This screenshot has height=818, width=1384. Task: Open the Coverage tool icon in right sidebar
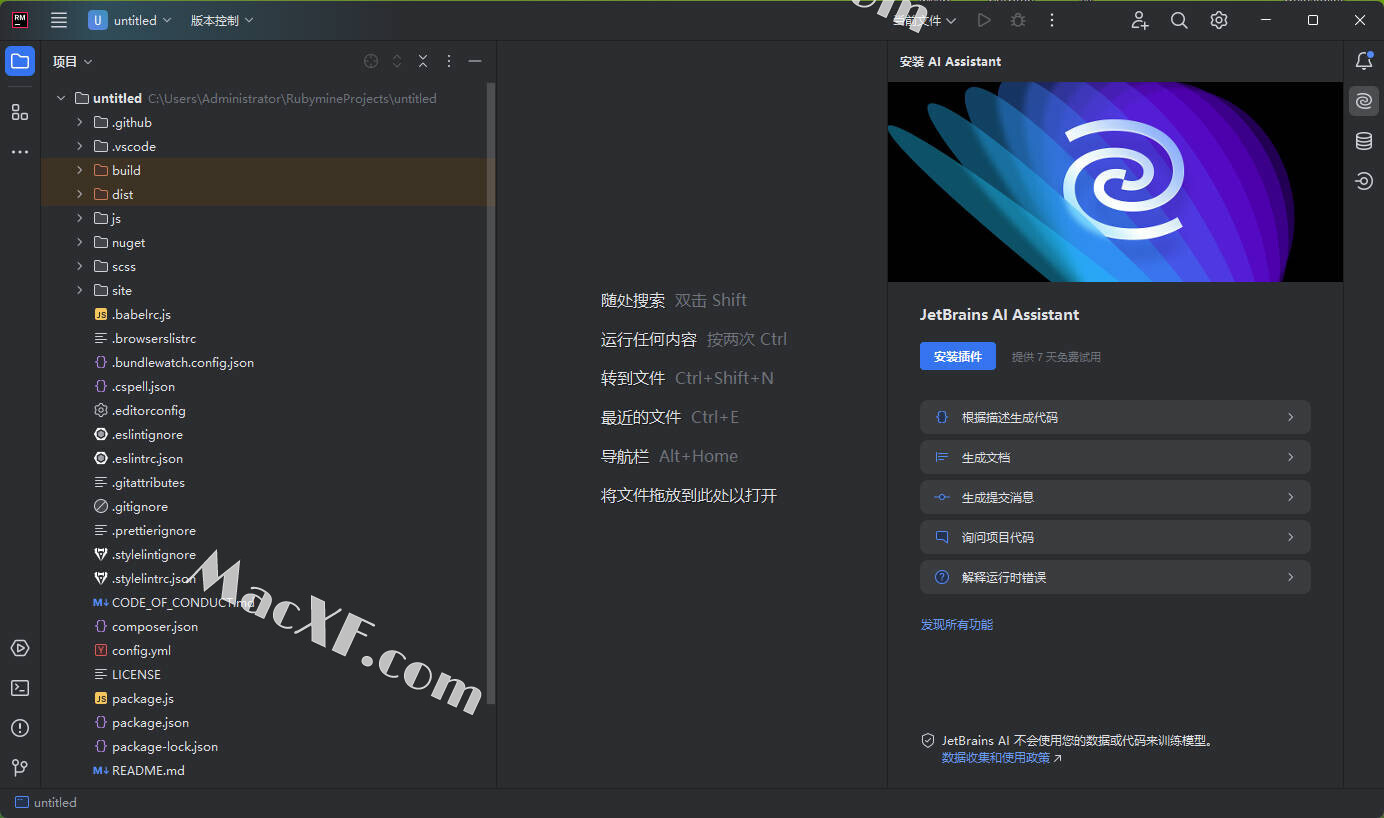tap(1364, 181)
